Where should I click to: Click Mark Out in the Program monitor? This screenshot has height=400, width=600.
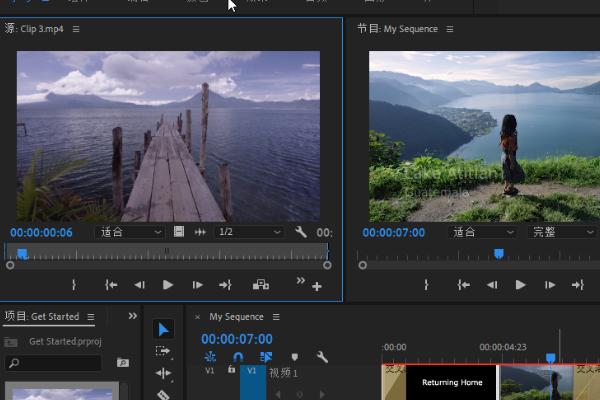(426, 284)
